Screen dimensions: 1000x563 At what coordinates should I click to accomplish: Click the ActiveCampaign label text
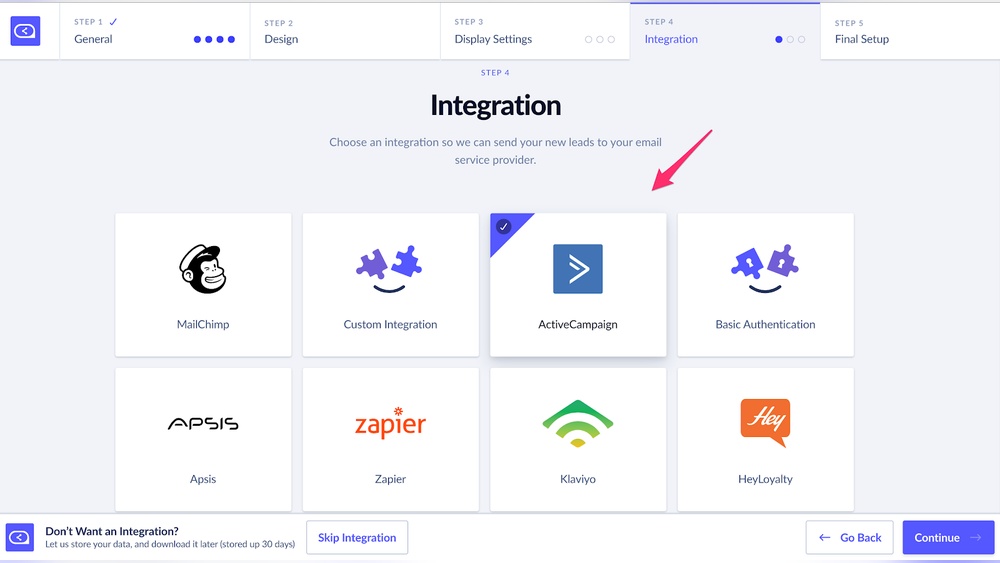[578, 324]
